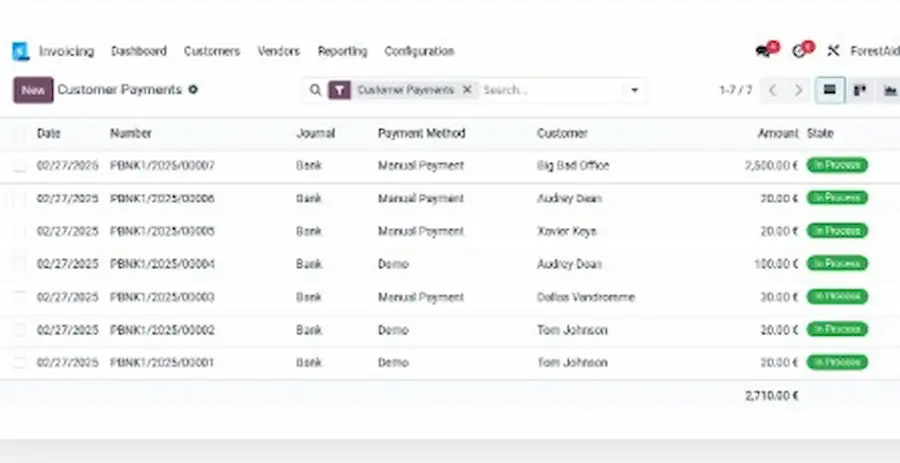The height and width of the screenshot is (463, 900).
Task: Open the activities clock icon
Action: click(x=799, y=51)
